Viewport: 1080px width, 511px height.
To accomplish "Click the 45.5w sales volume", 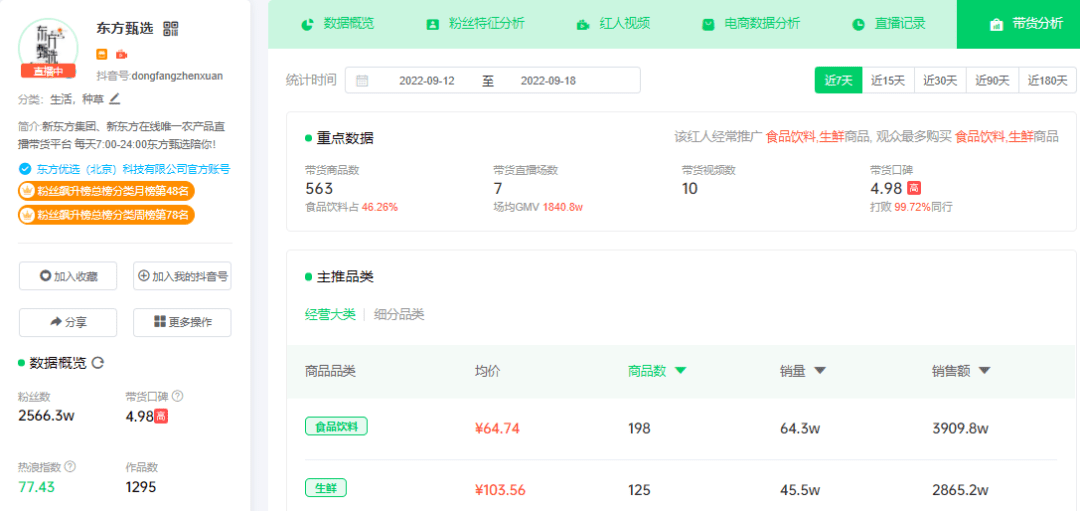I will [x=800, y=490].
